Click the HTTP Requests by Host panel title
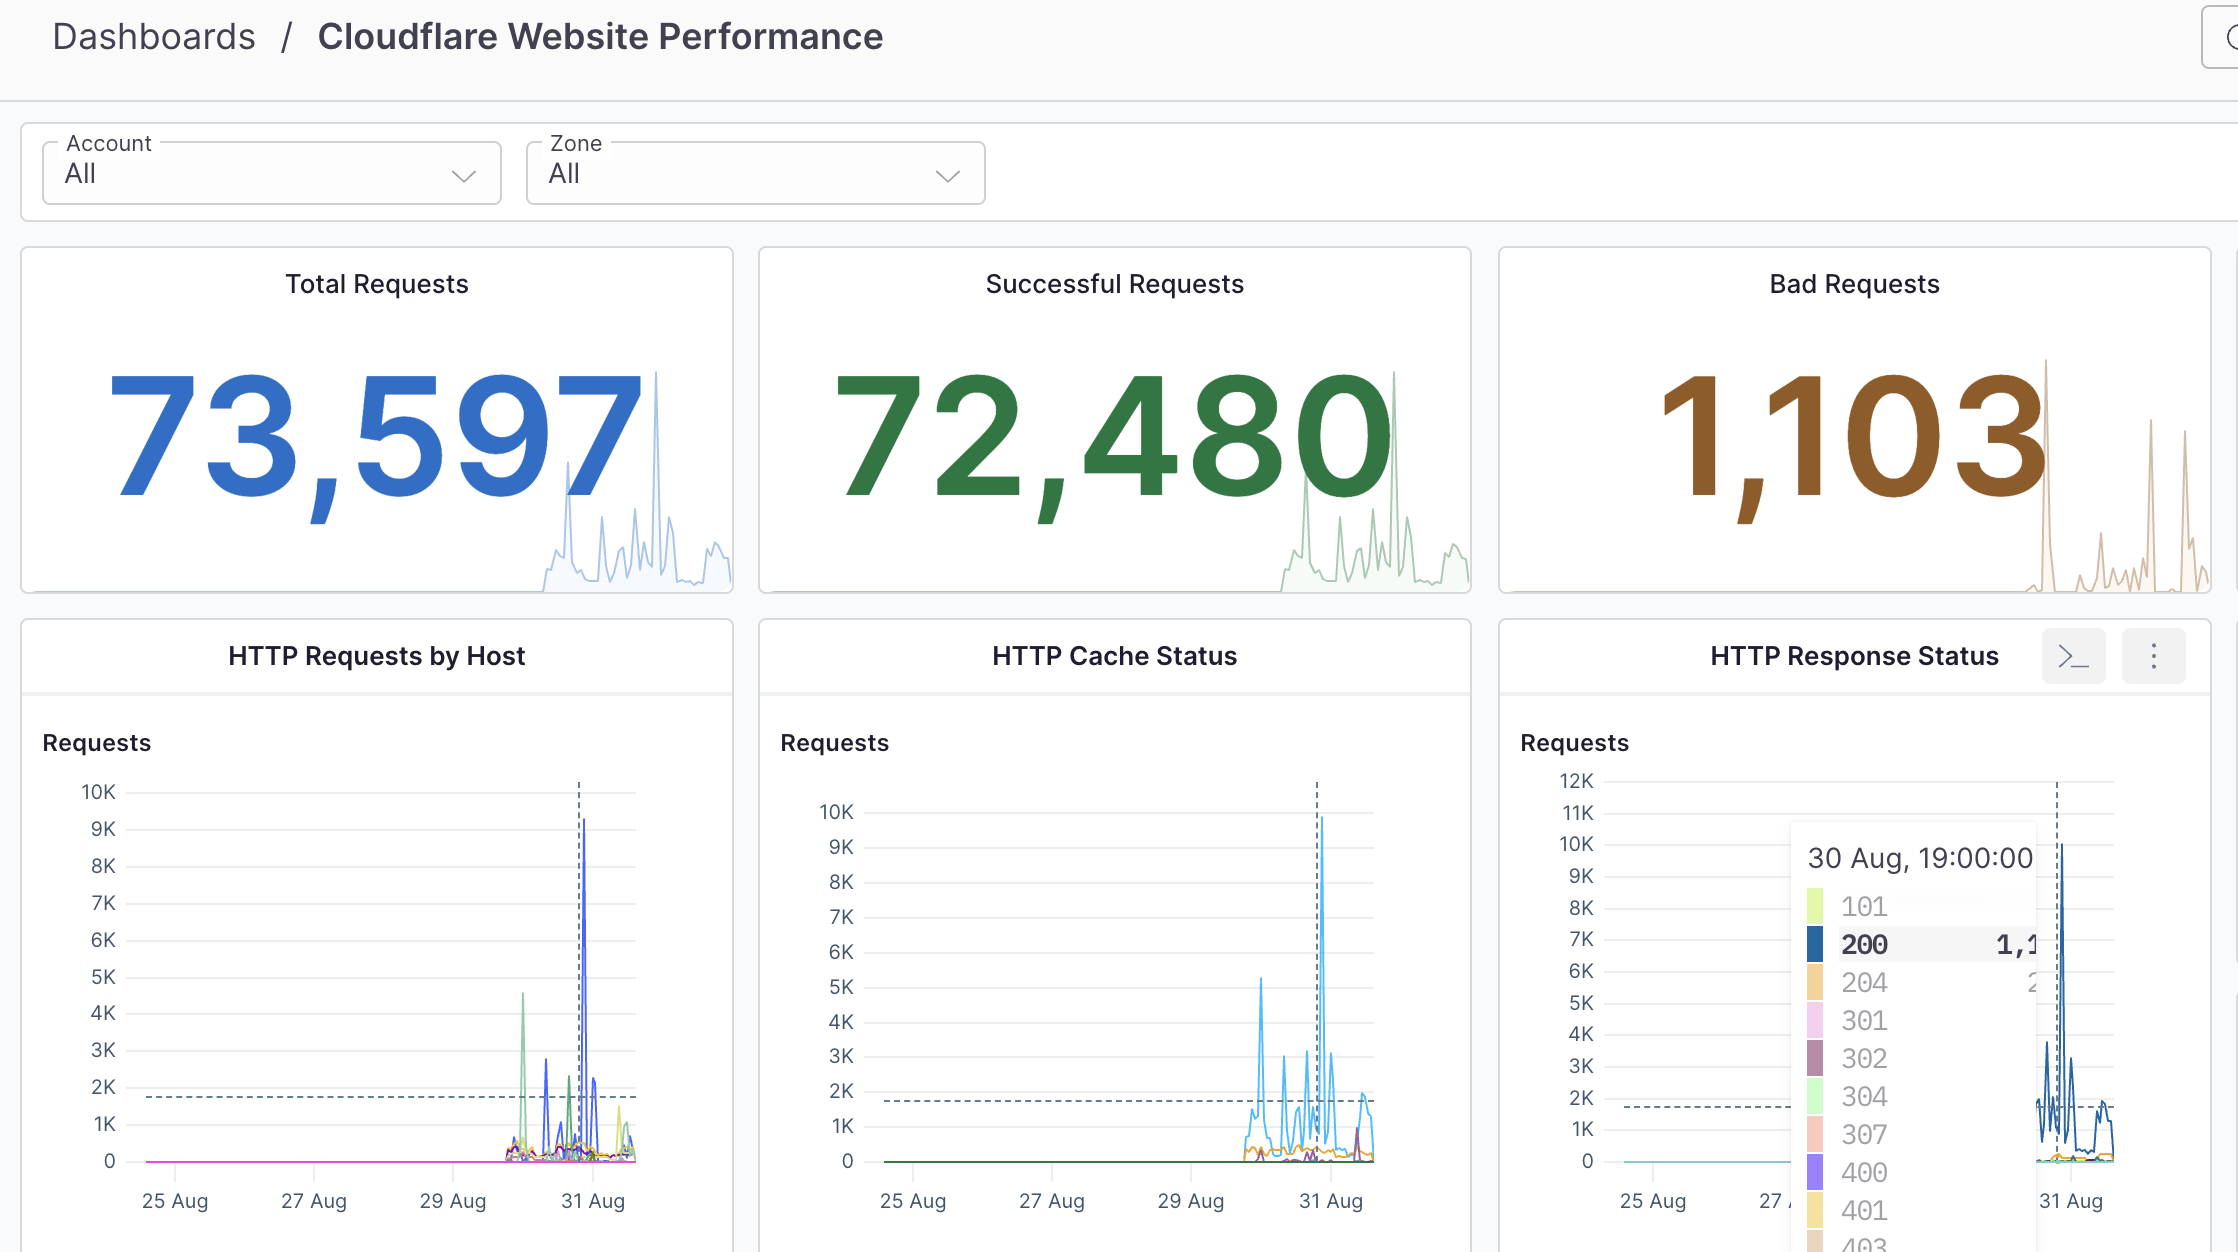 [376, 656]
